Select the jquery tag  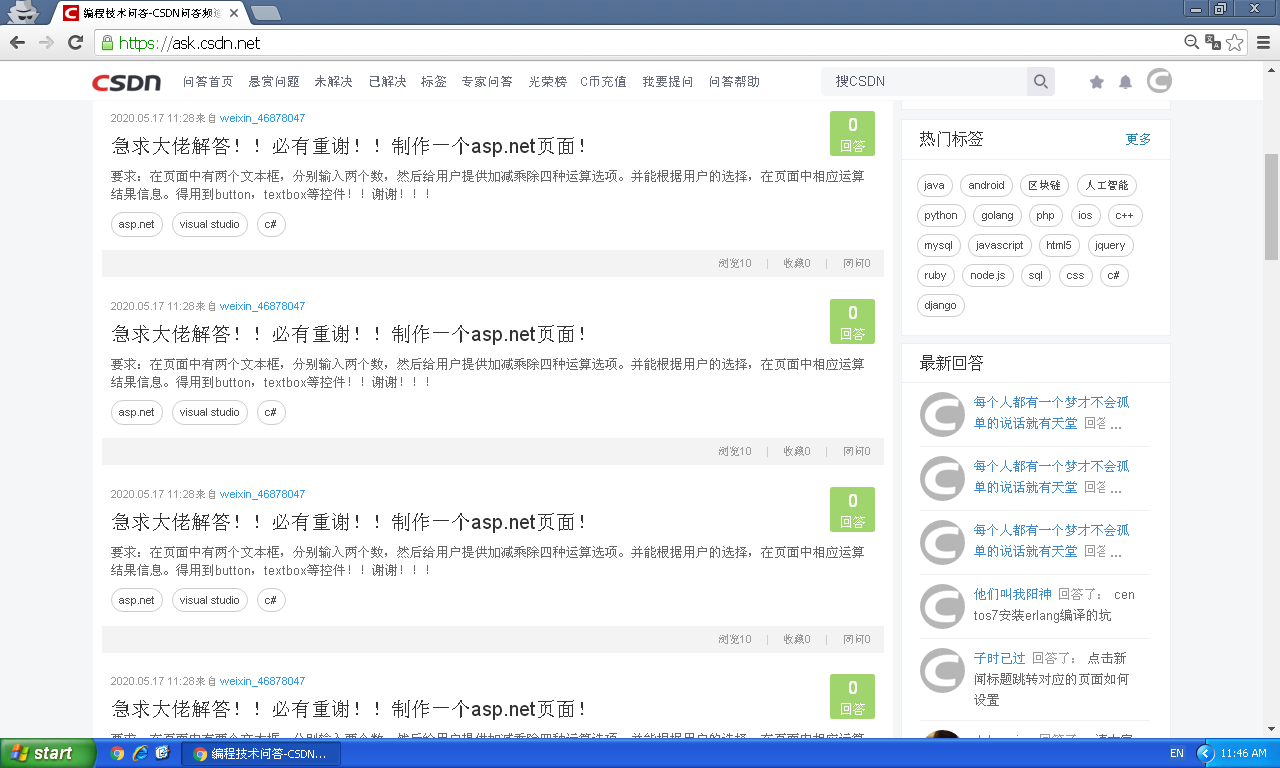pos(1110,245)
